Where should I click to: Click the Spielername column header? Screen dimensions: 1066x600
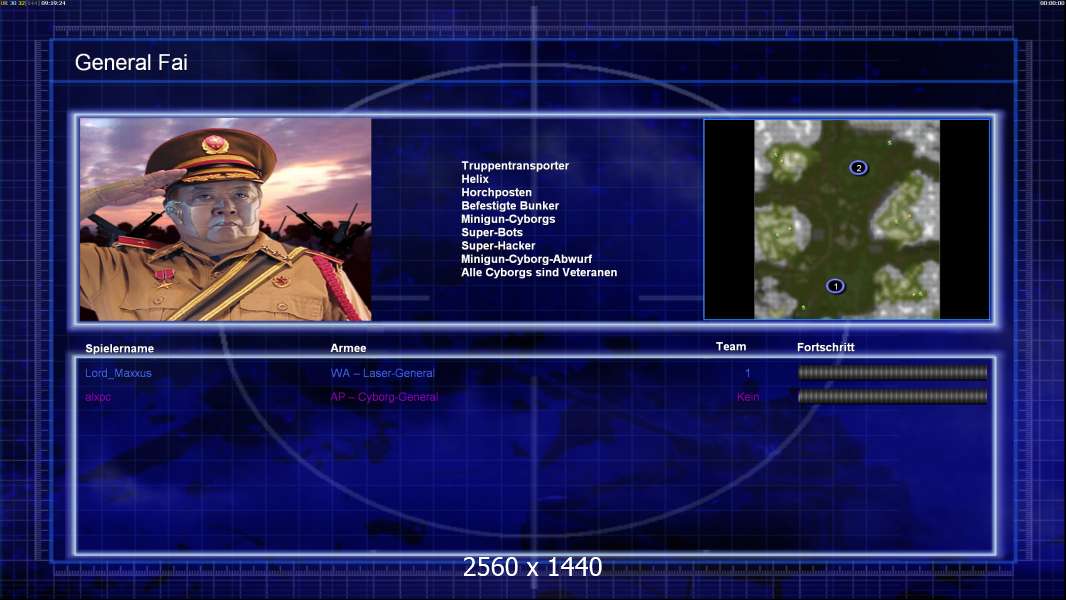[x=120, y=349]
